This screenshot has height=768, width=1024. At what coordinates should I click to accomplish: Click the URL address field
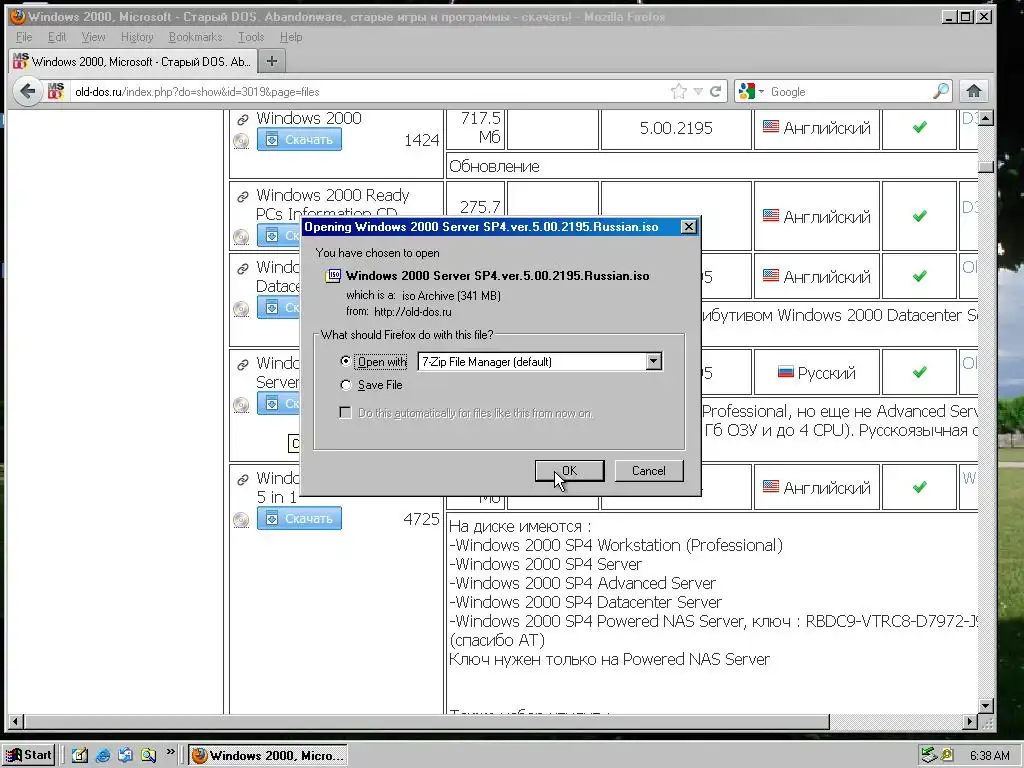pos(369,91)
